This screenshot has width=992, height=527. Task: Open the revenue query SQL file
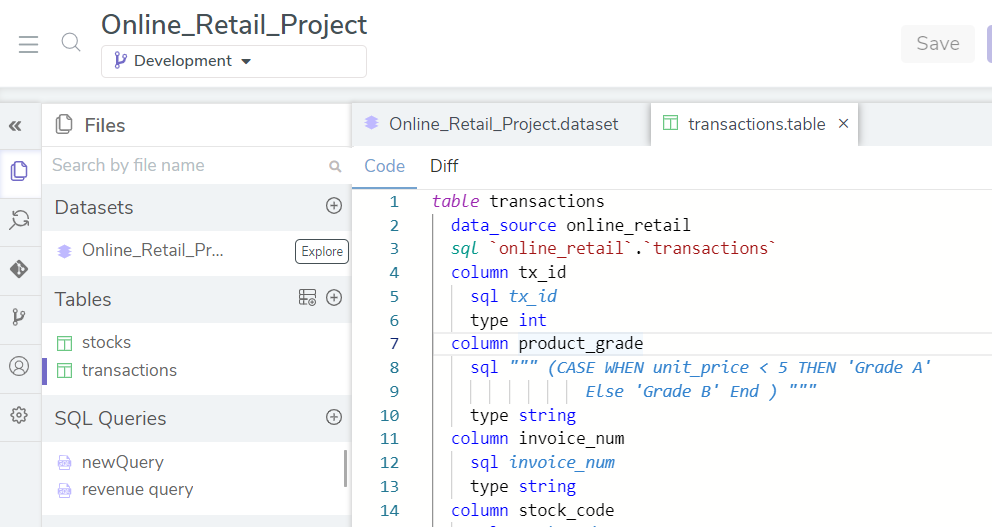137,490
